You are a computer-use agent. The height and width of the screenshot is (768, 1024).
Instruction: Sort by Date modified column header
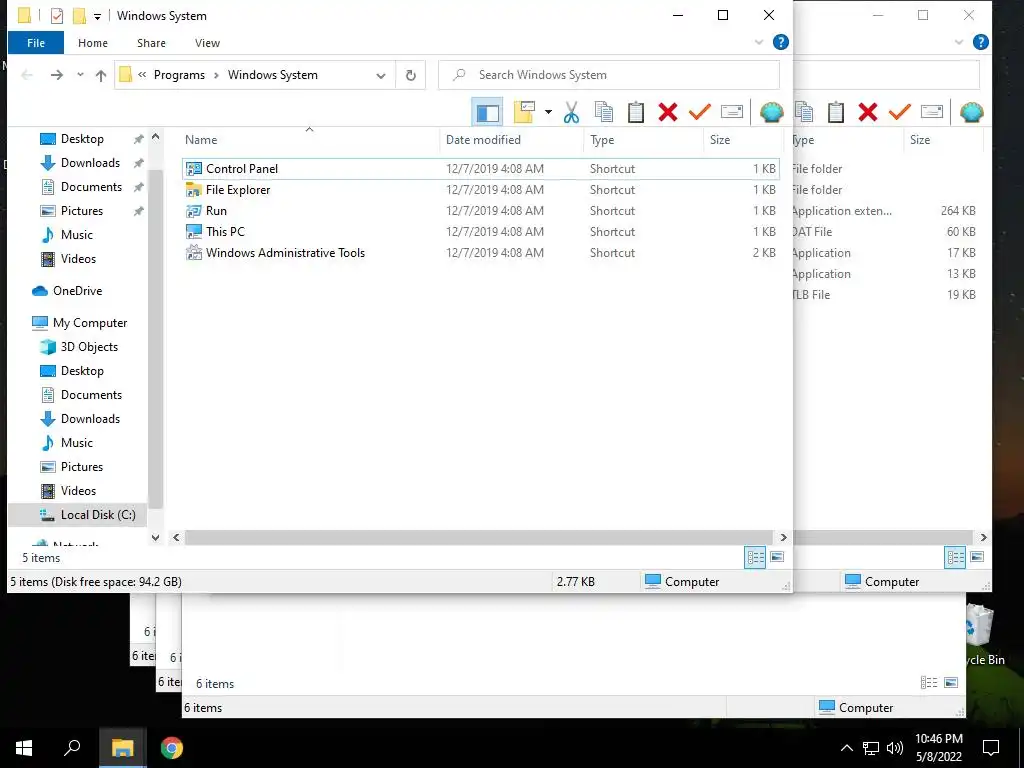[x=512, y=140]
